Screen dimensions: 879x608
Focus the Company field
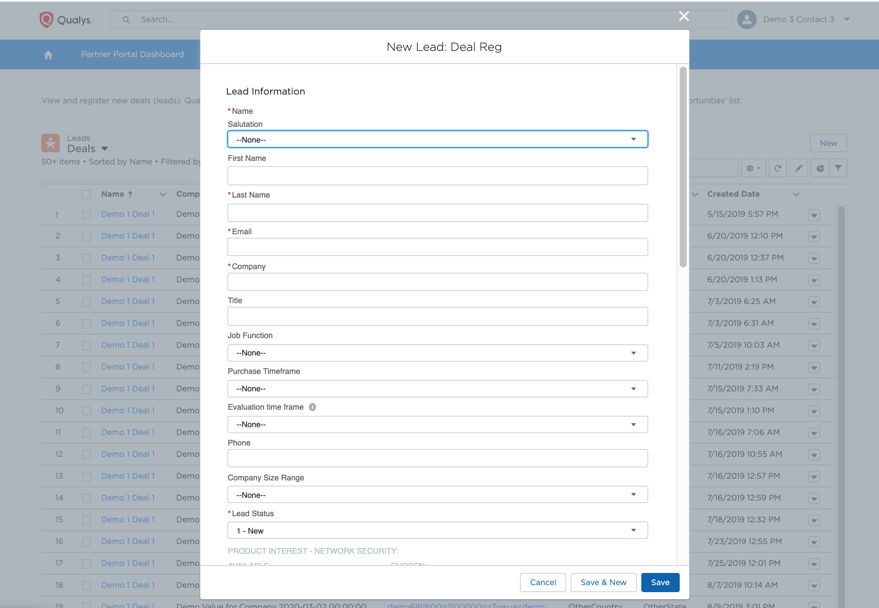pos(437,282)
